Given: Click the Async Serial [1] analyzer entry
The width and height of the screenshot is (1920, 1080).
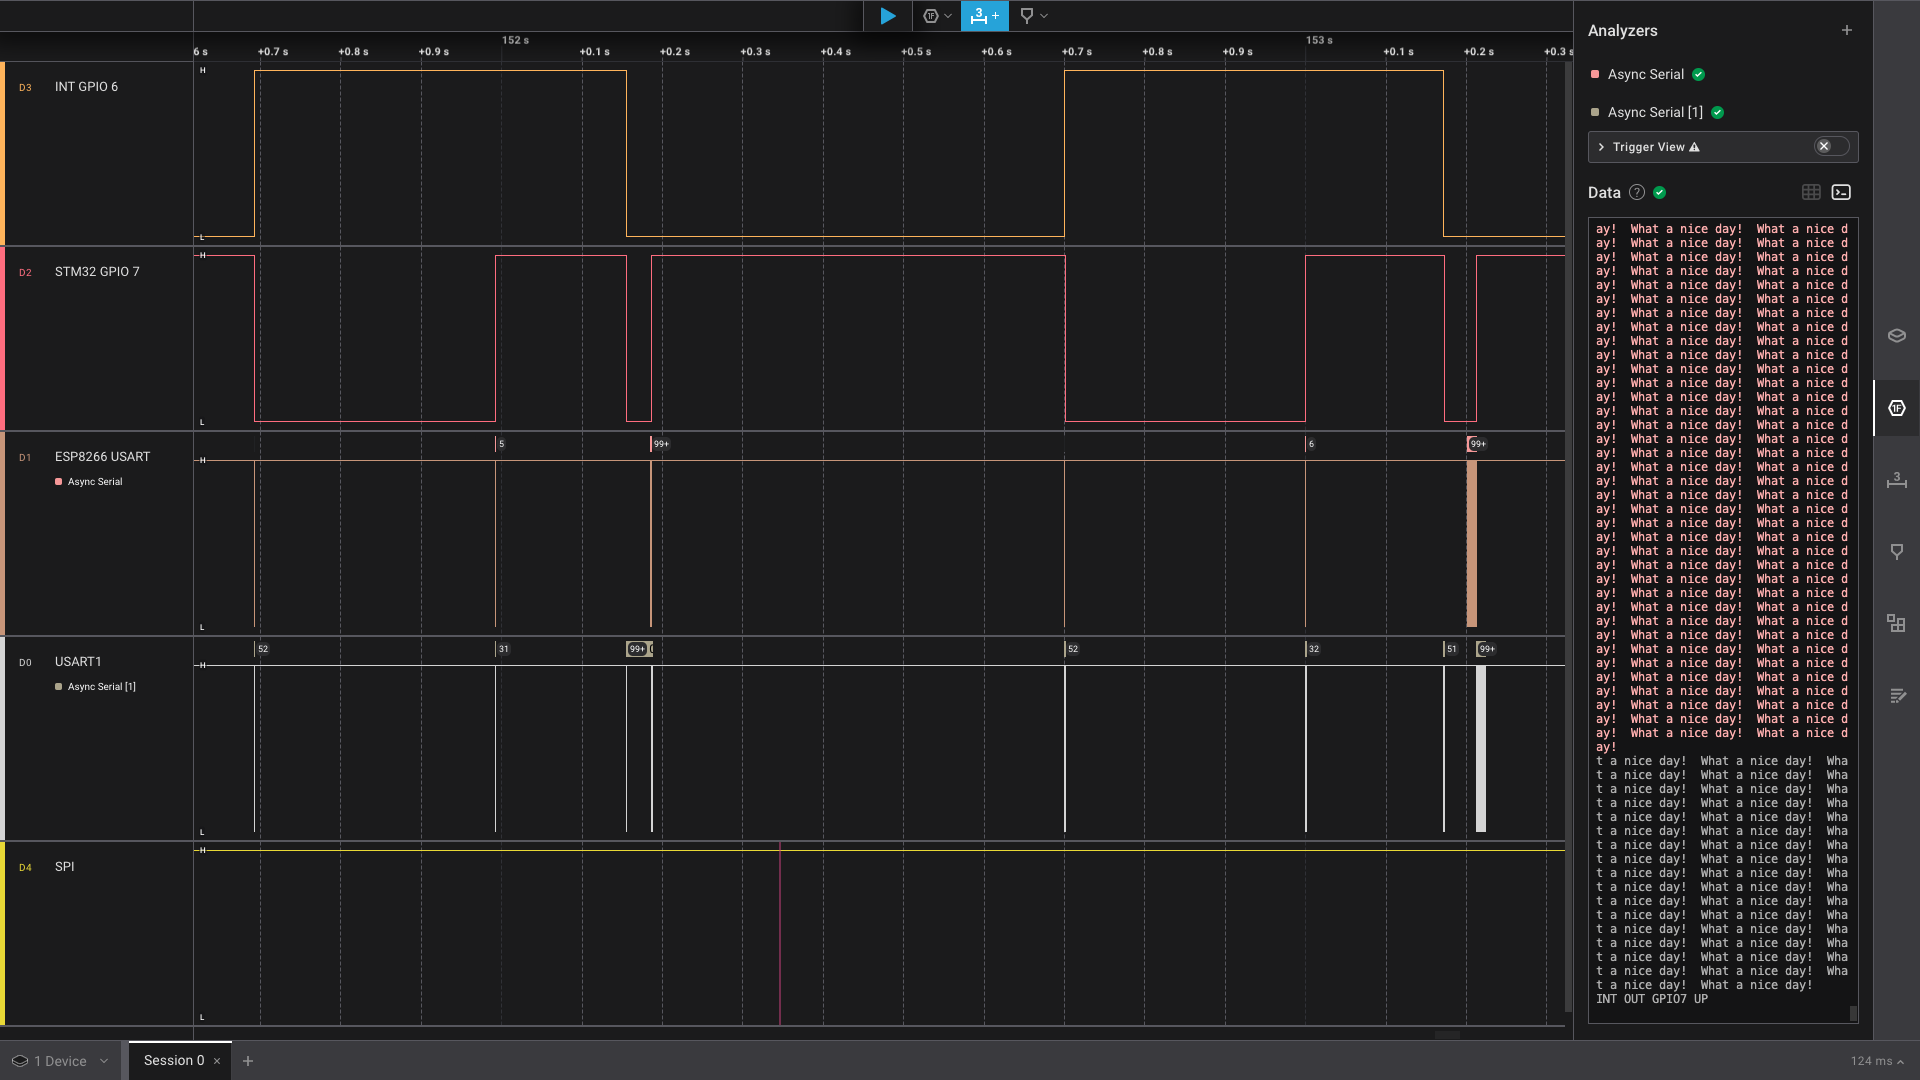Looking at the screenshot, I should [x=1654, y=112].
